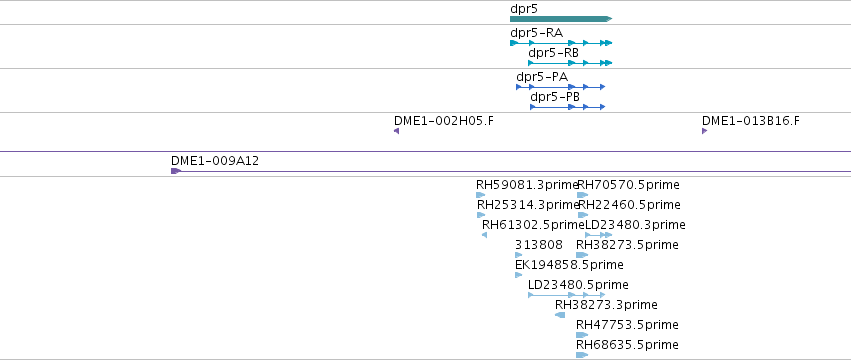Select the RH59081.3prime EST glyph
Viewport: 851px width, 360px height.
pyautogui.click(x=480, y=195)
